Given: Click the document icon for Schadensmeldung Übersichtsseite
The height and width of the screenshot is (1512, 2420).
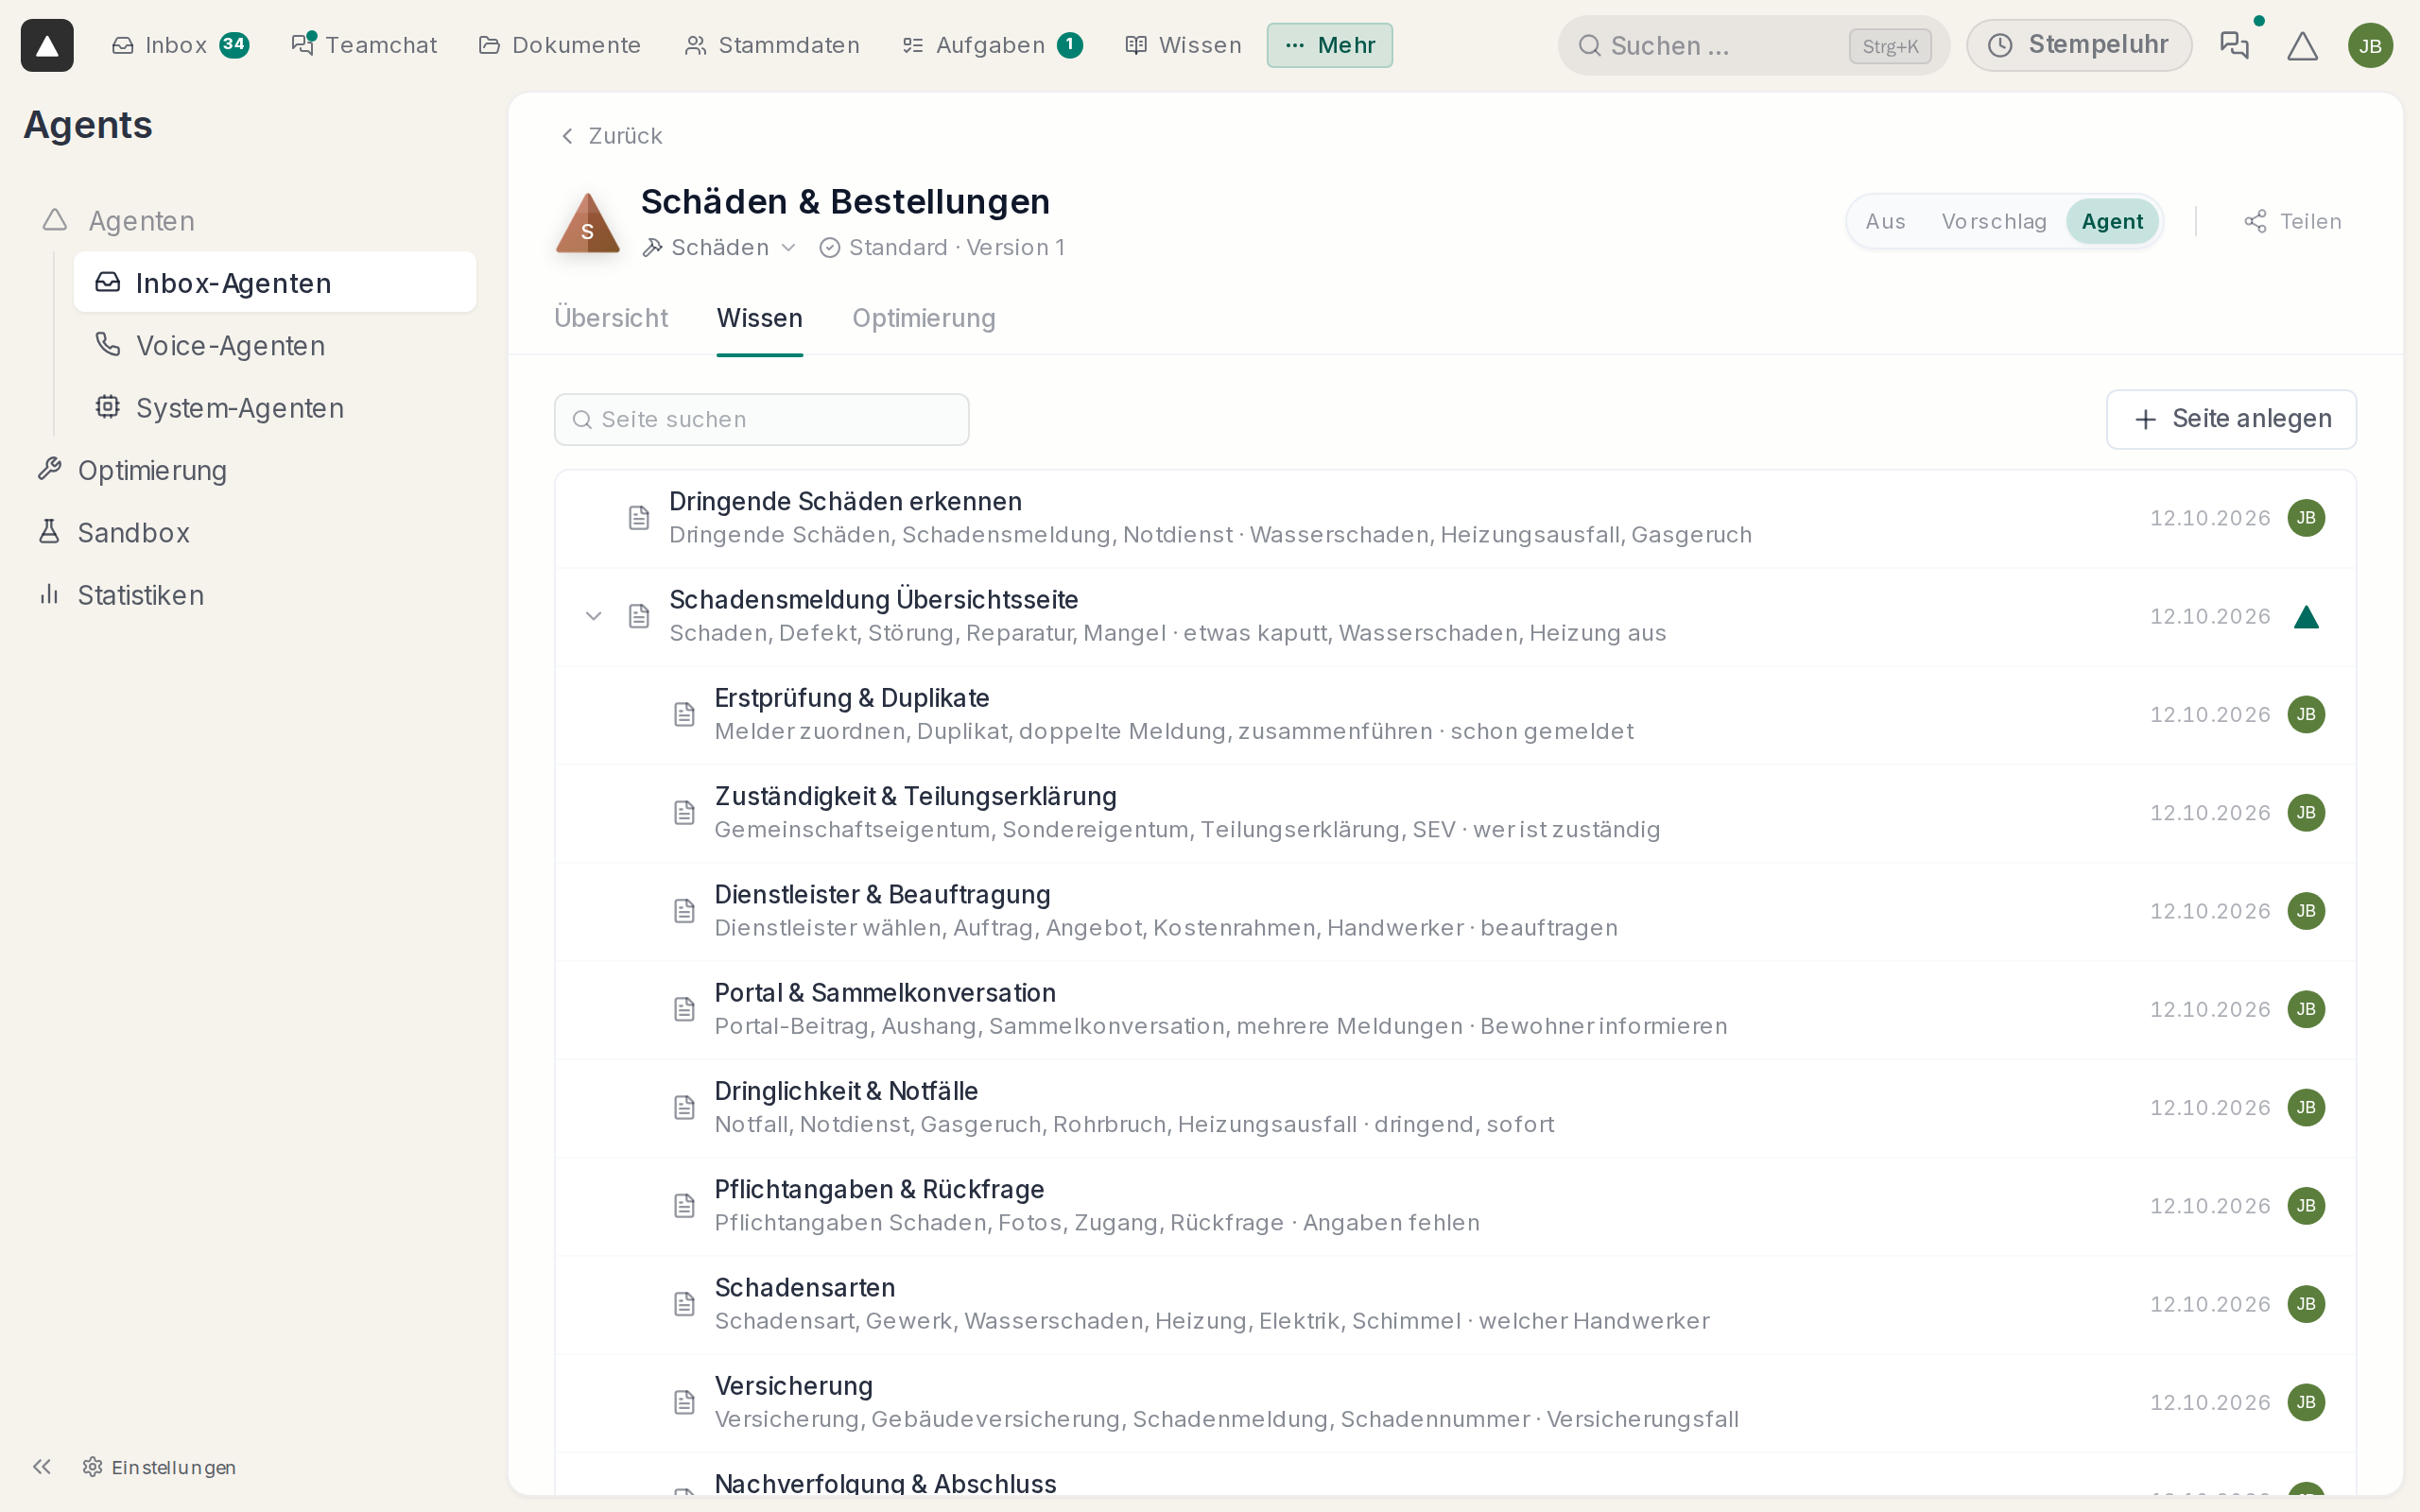Looking at the screenshot, I should (639, 616).
